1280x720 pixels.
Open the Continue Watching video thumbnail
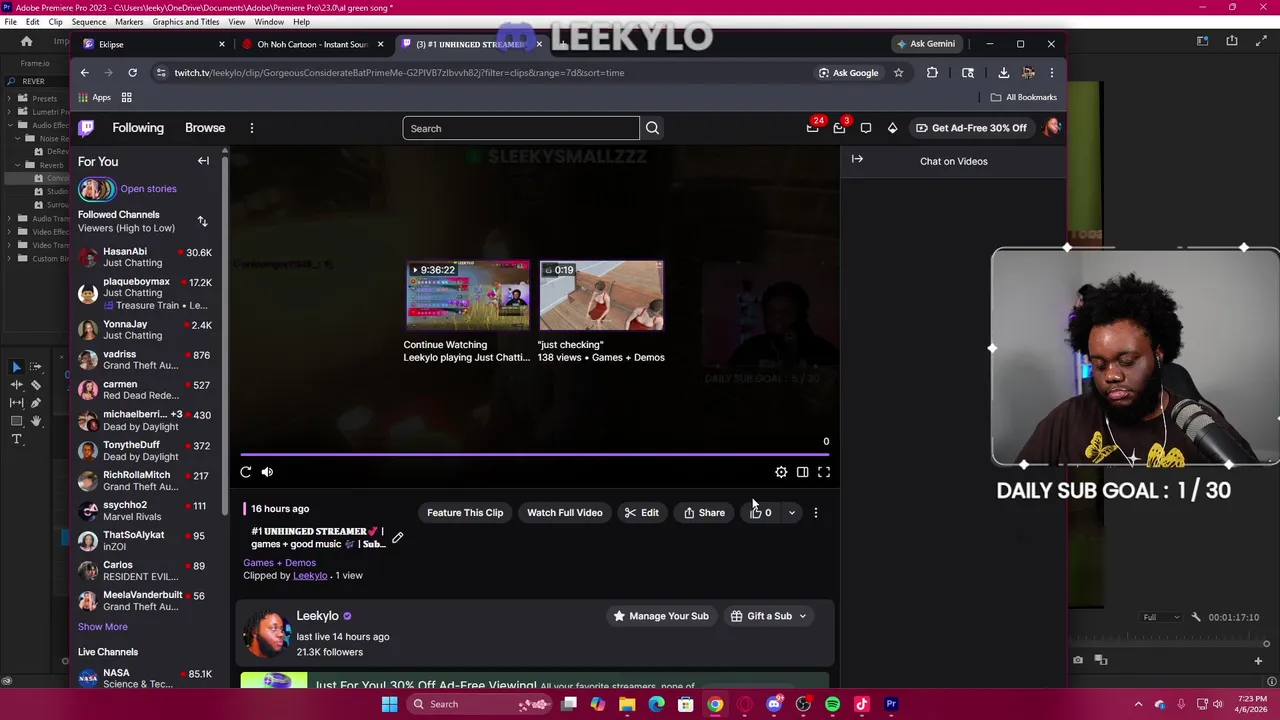[468, 296]
